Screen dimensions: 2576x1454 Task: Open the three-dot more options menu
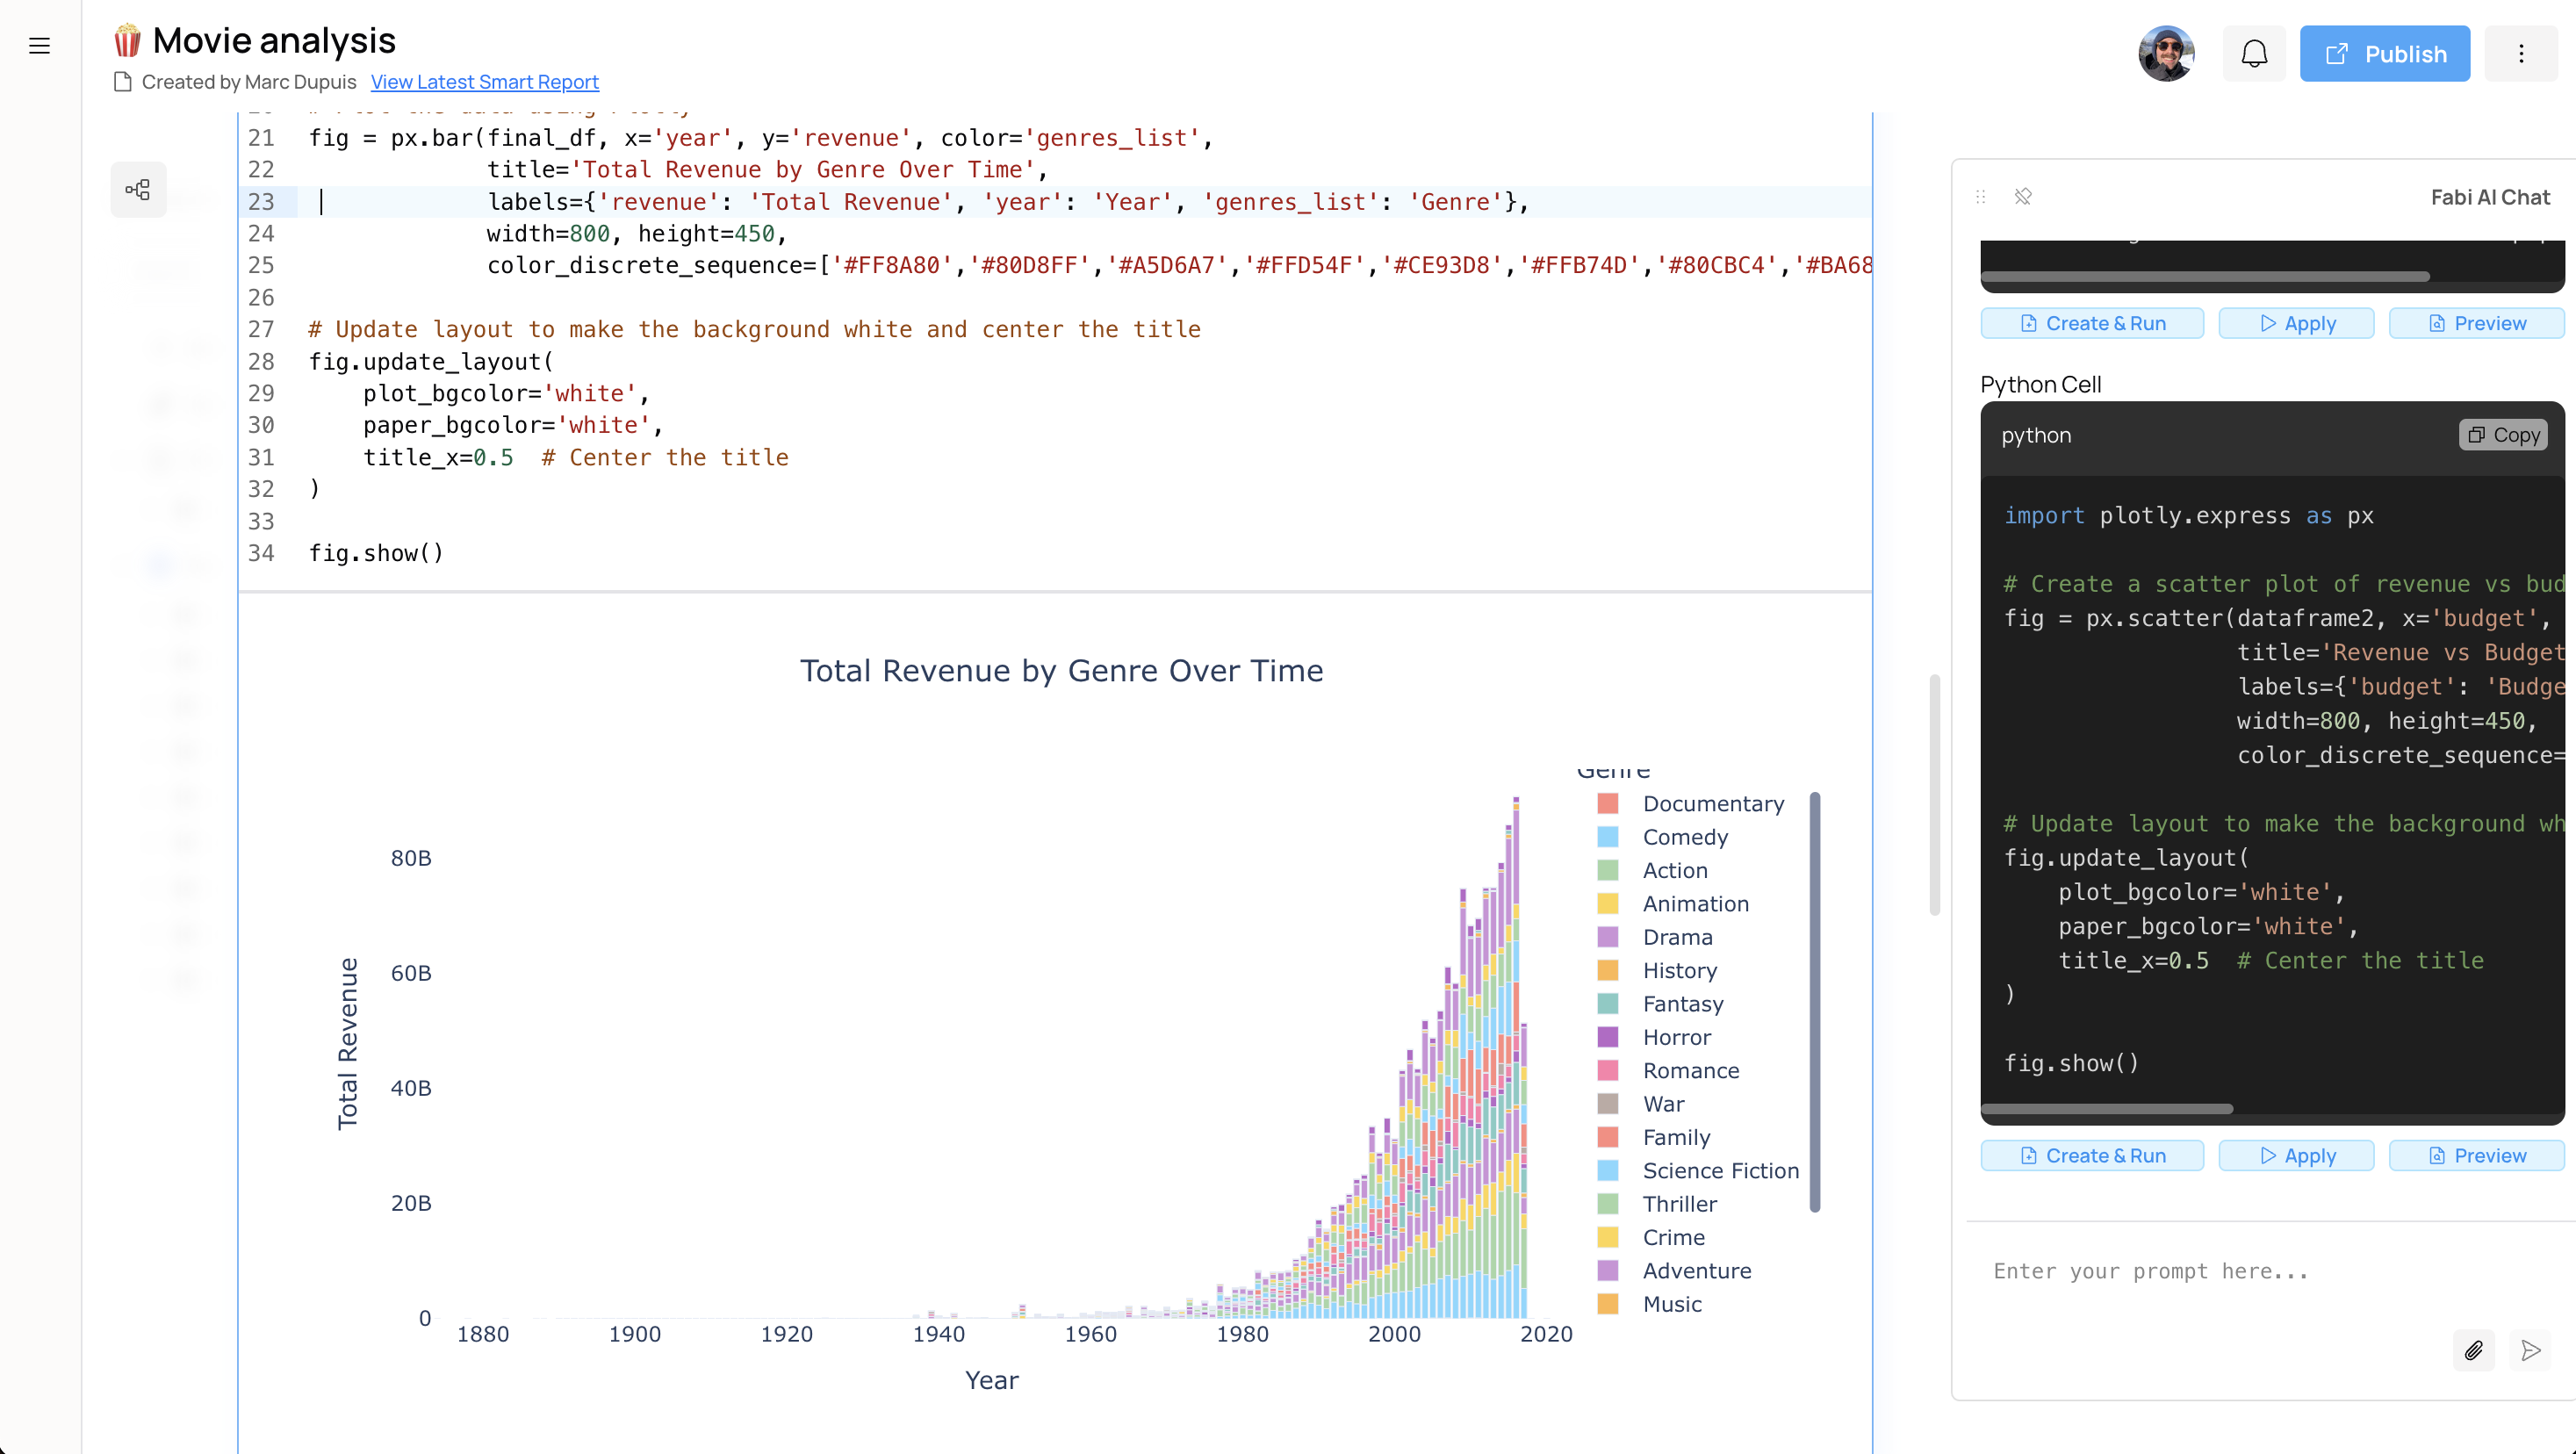(x=2520, y=54)
